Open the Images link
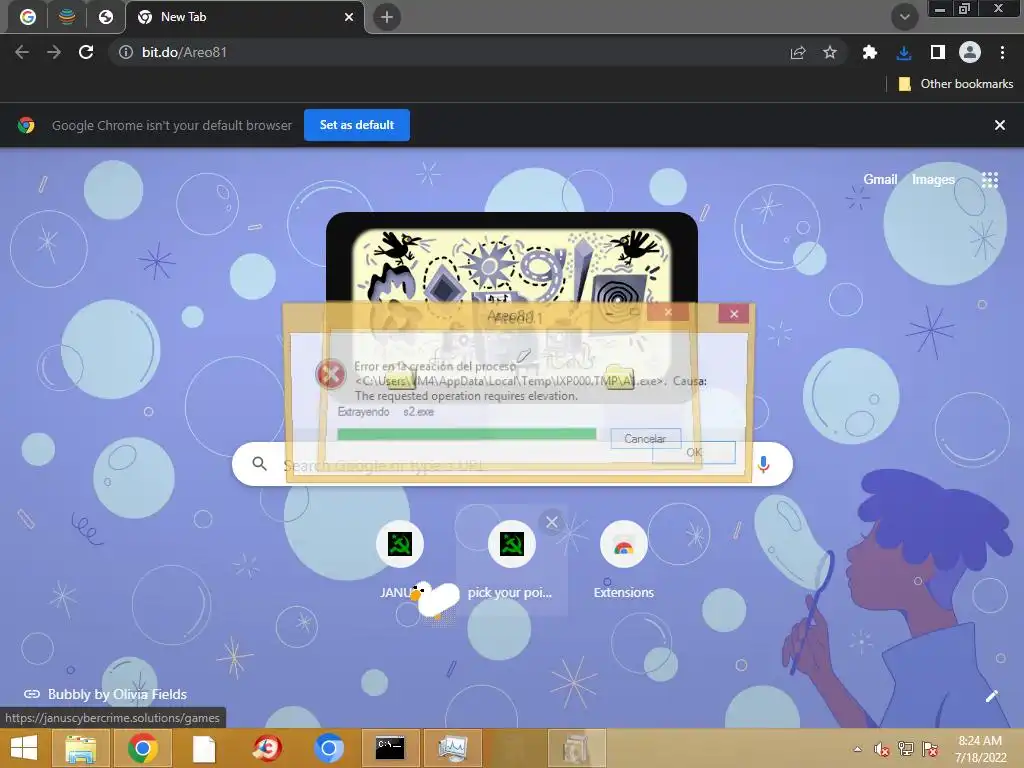Screen dimensions: 1024x768 click(x=933, y=179)
